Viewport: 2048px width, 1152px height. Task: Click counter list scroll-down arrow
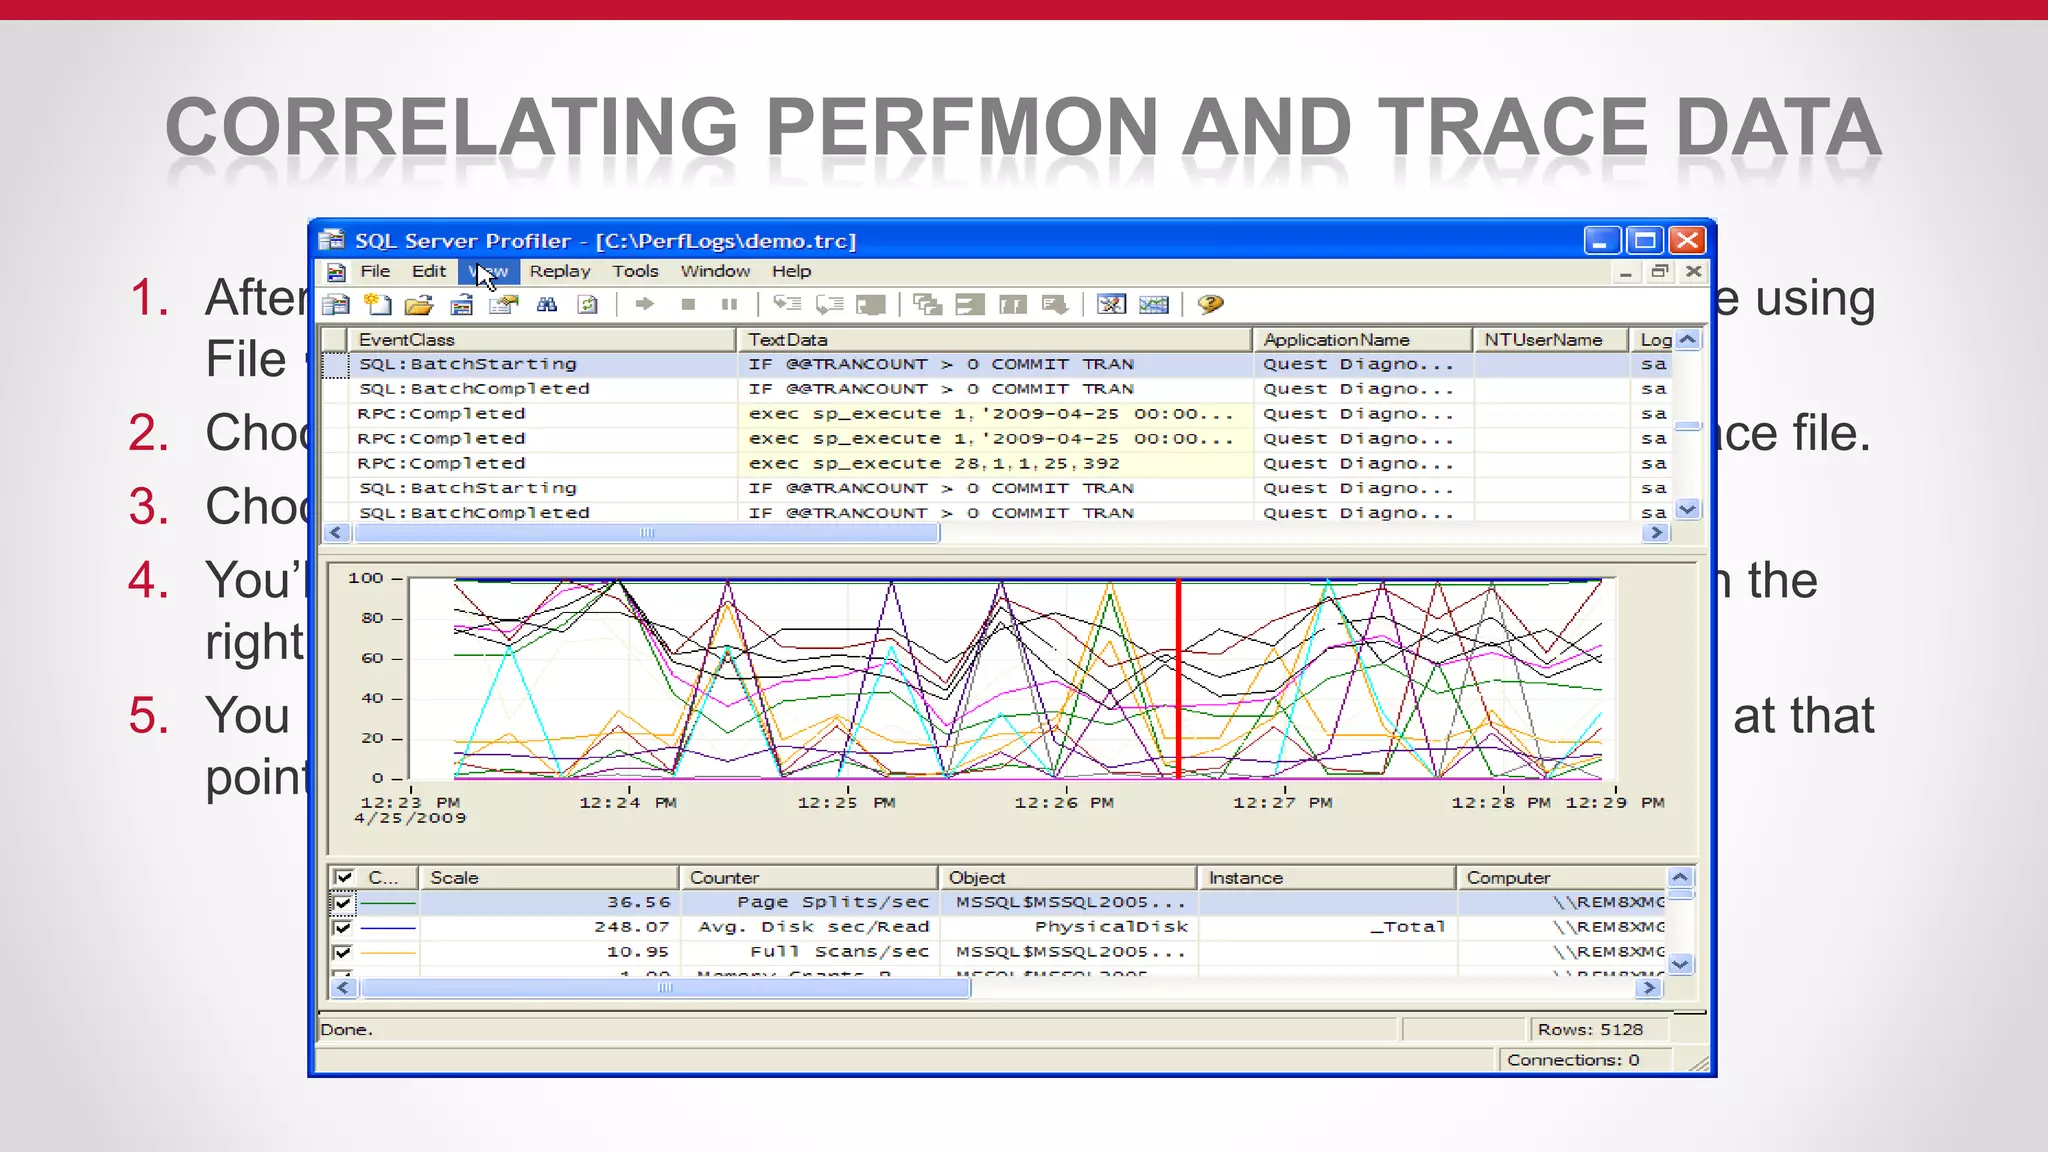tap(1680, 965)
